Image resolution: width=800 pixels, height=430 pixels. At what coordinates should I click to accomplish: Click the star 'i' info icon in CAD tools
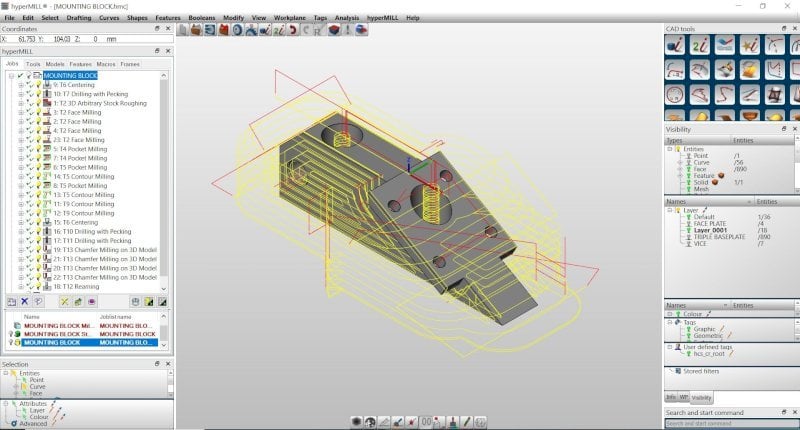pyautogui.click(x=750, y=45)
